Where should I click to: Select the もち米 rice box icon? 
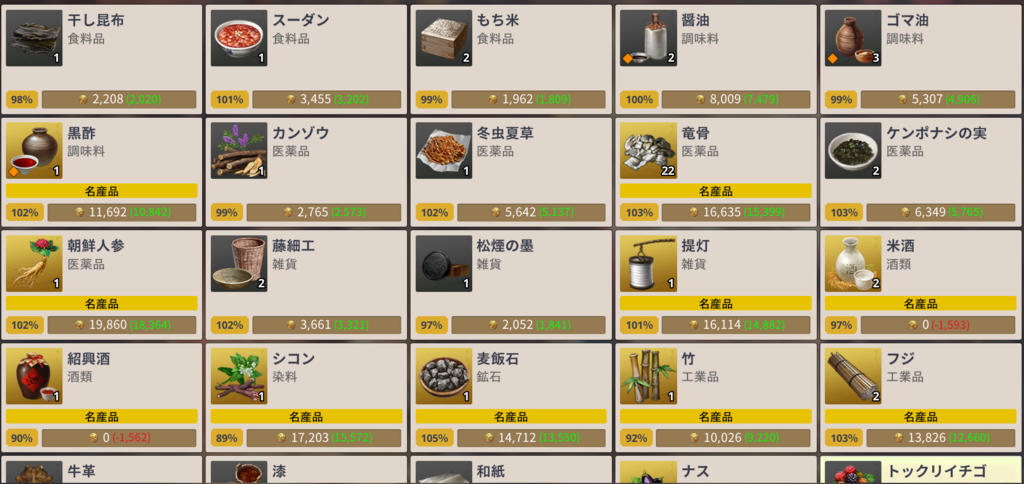point(443,38)
